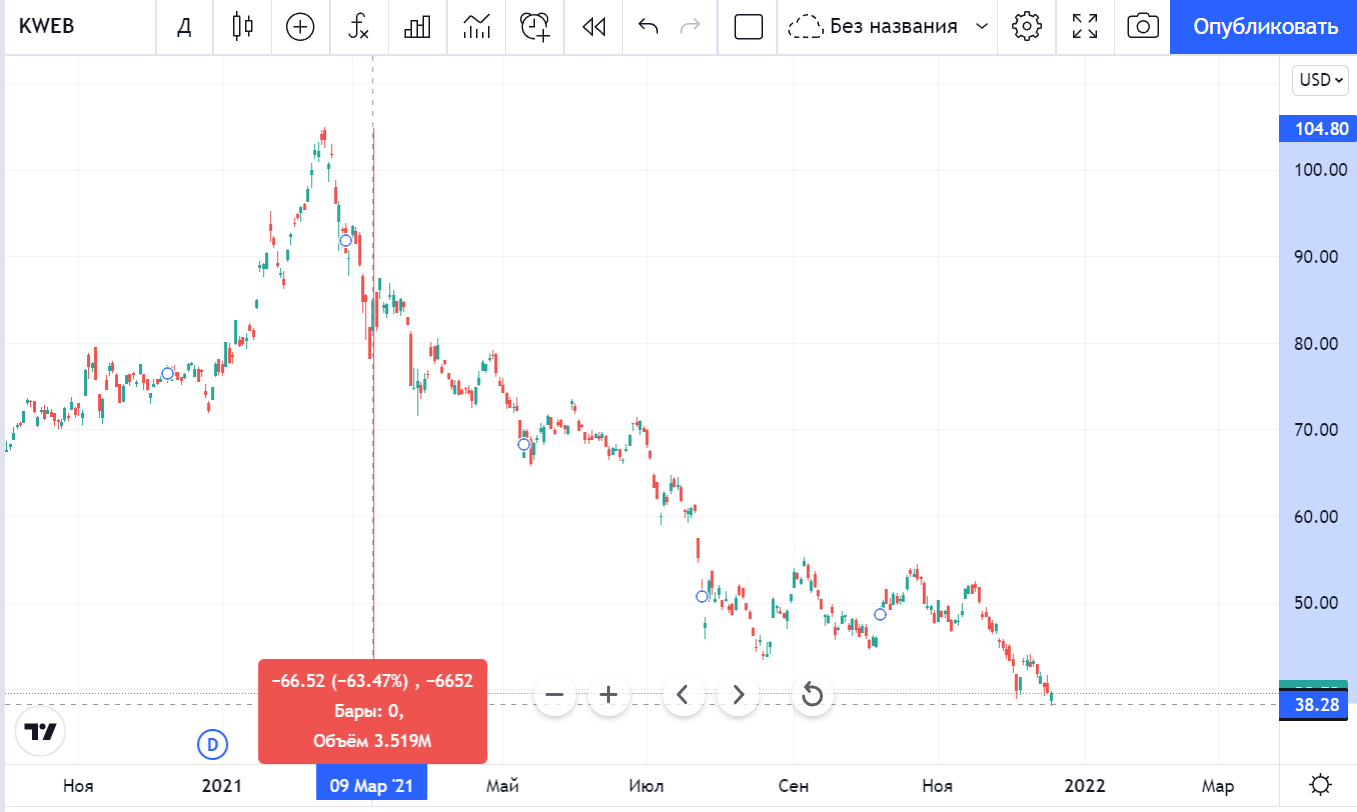Click the circle marker near the 76 price level

[168, 373]
